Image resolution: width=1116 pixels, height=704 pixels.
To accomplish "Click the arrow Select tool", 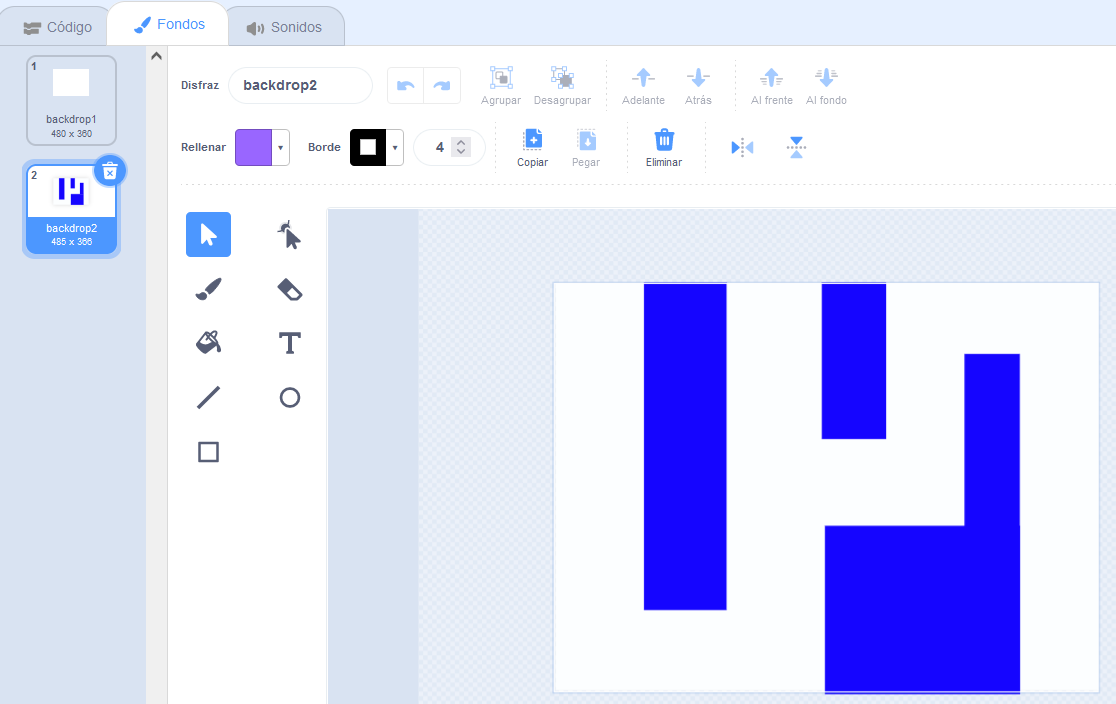I will pos(208,235).
